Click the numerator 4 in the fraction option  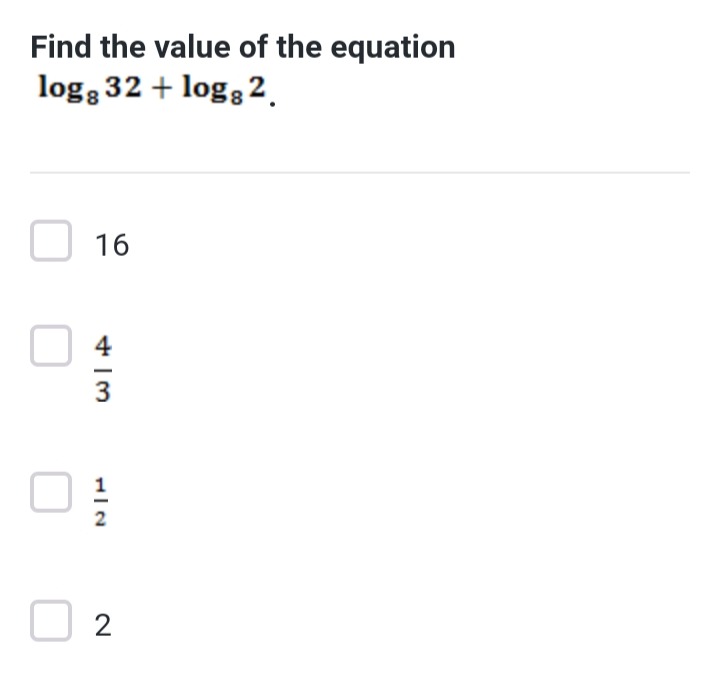click(x=103, y=347)
